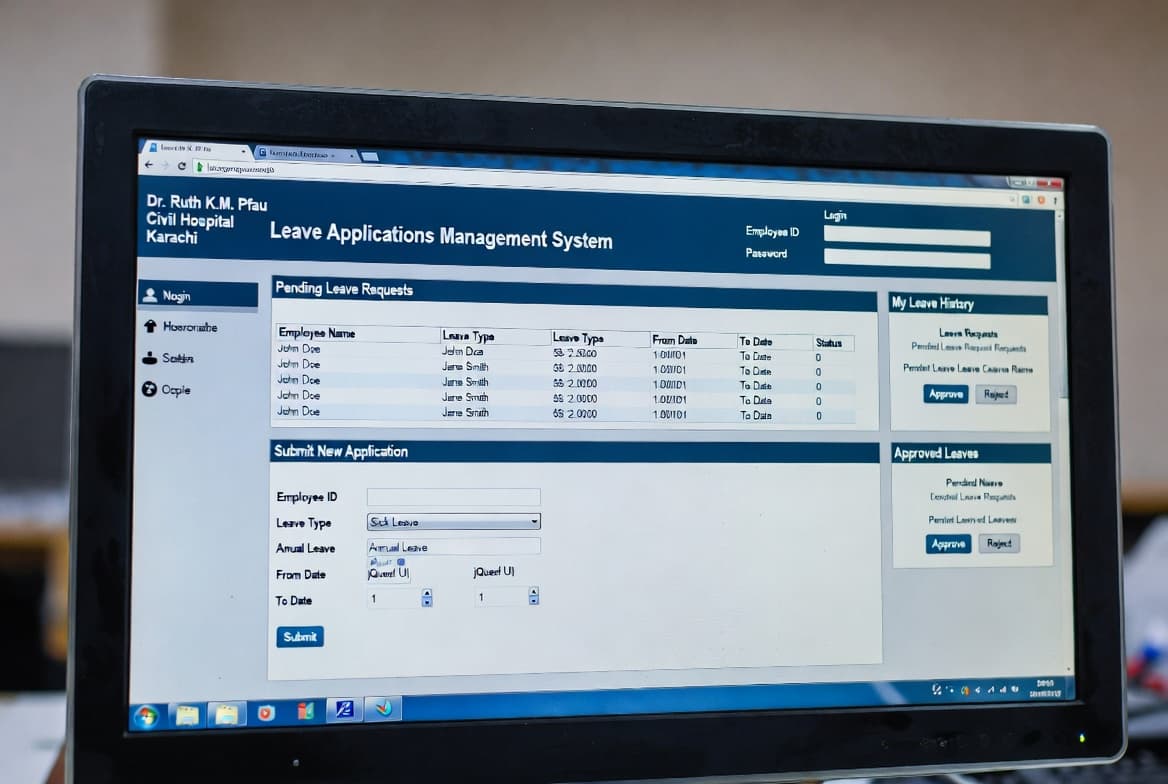The image size is (1168, 784).
Task: Click the From Date column header
Action: (x=675, y=340)
